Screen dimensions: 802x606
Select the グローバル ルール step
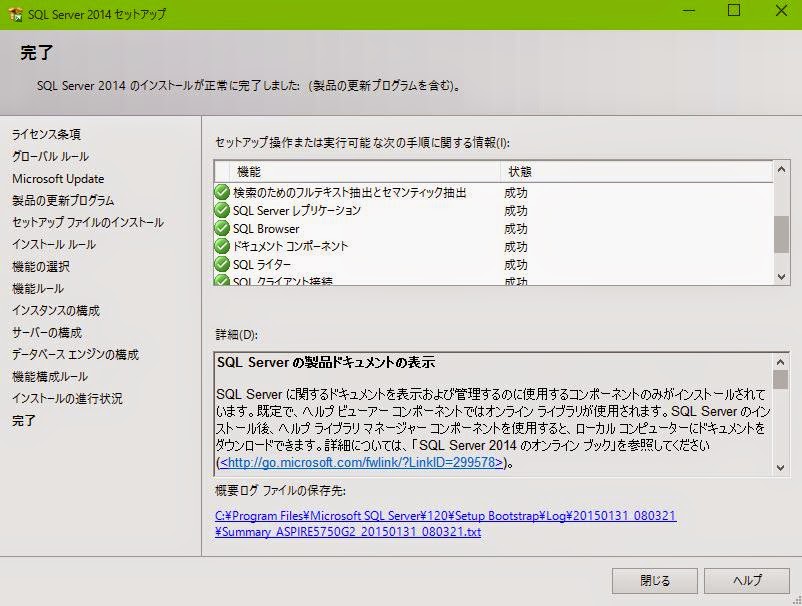(51, 156)
